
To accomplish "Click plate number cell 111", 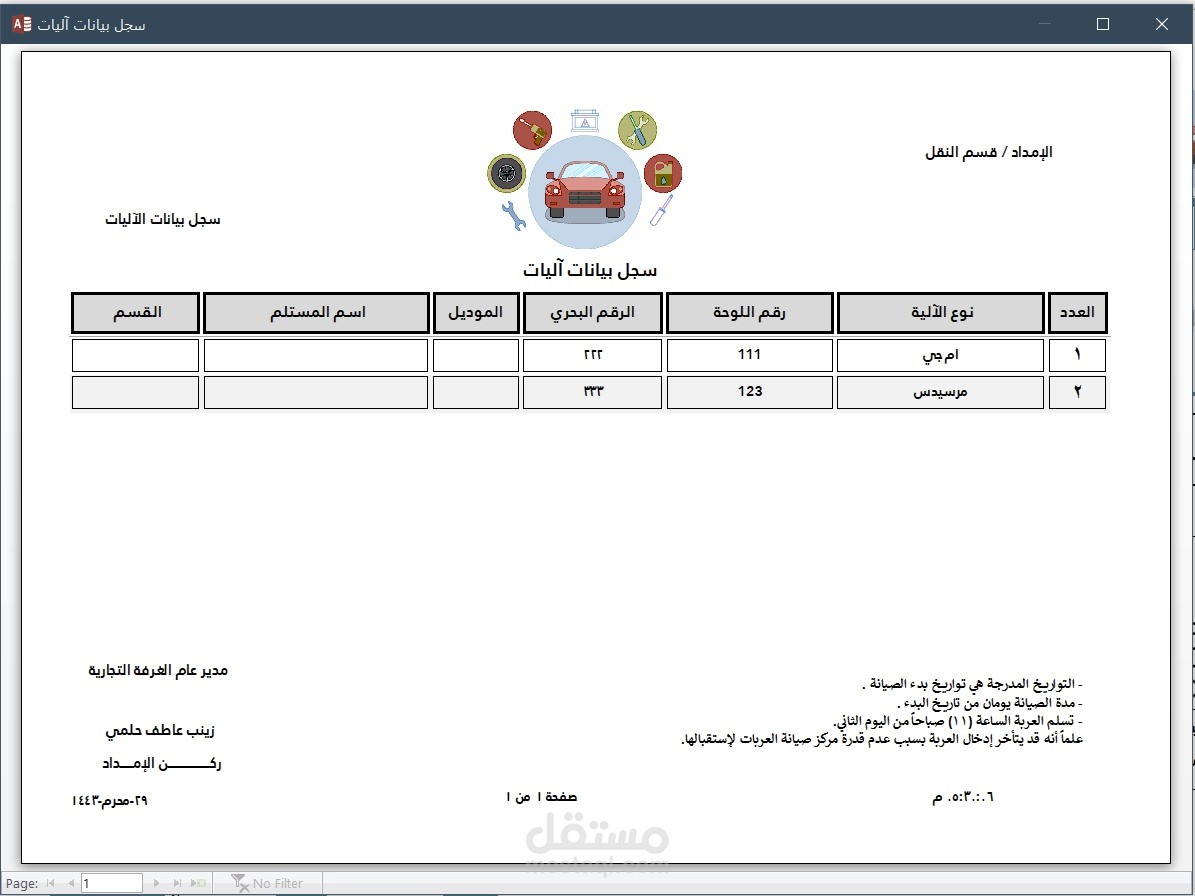I will tap(750, 355).
